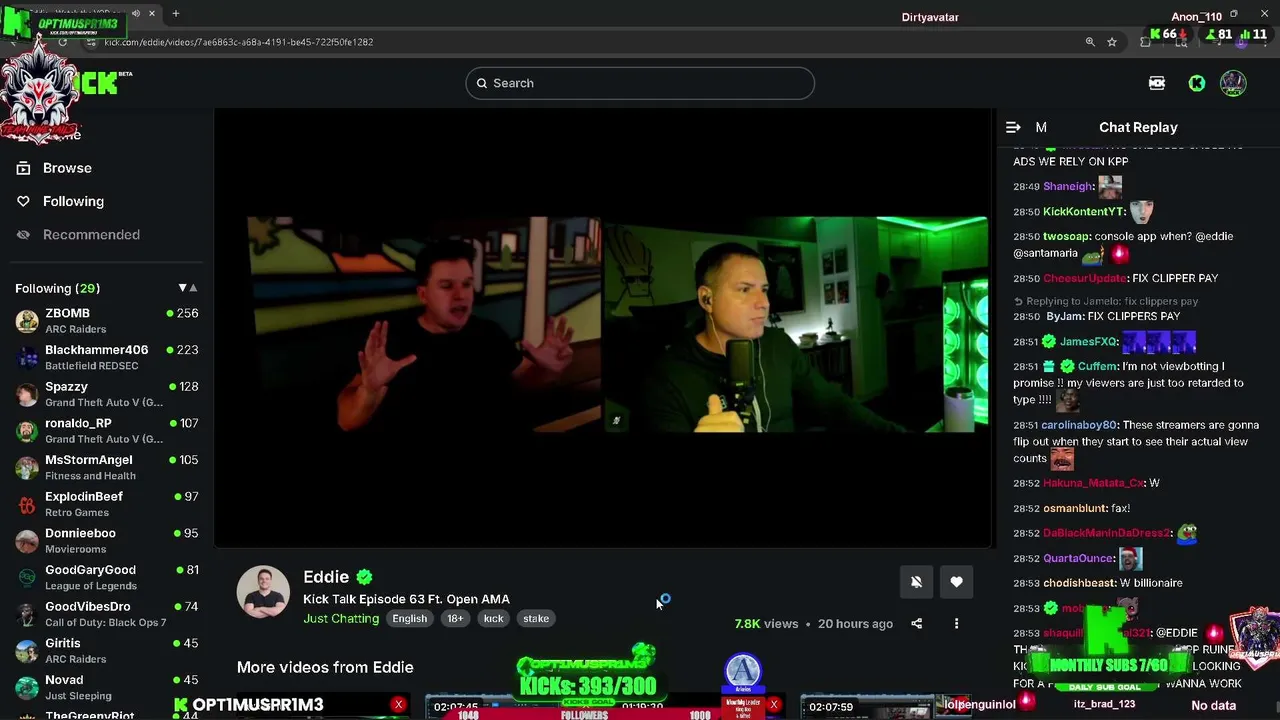
Task: Open a new browser tab
Action: (175, 14)
